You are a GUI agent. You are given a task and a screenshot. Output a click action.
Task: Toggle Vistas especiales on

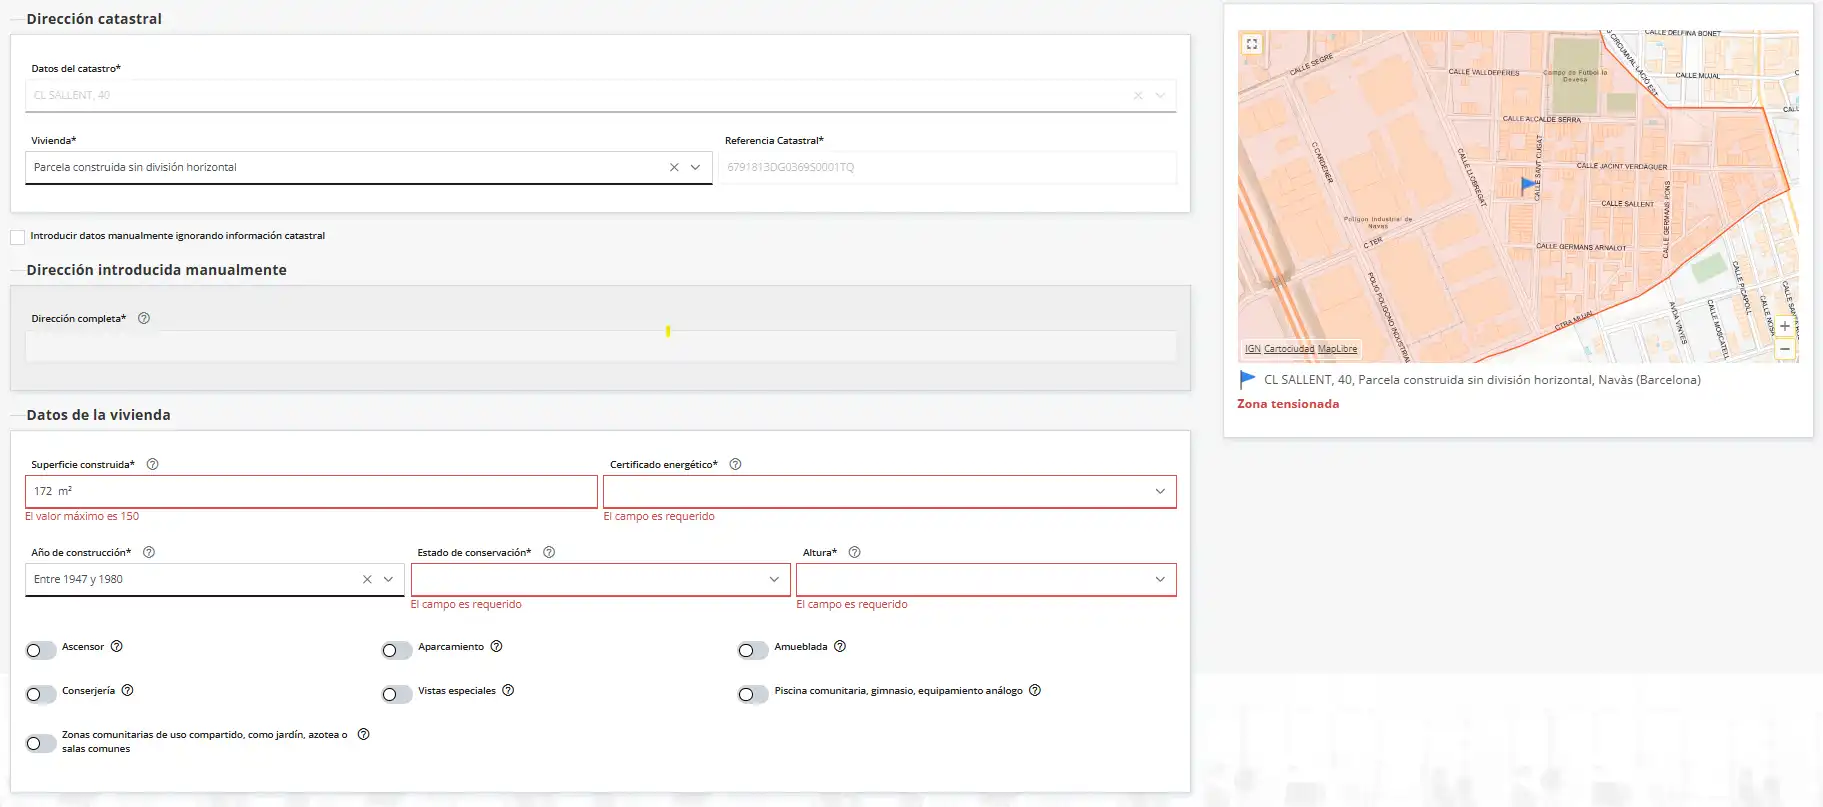397,695
